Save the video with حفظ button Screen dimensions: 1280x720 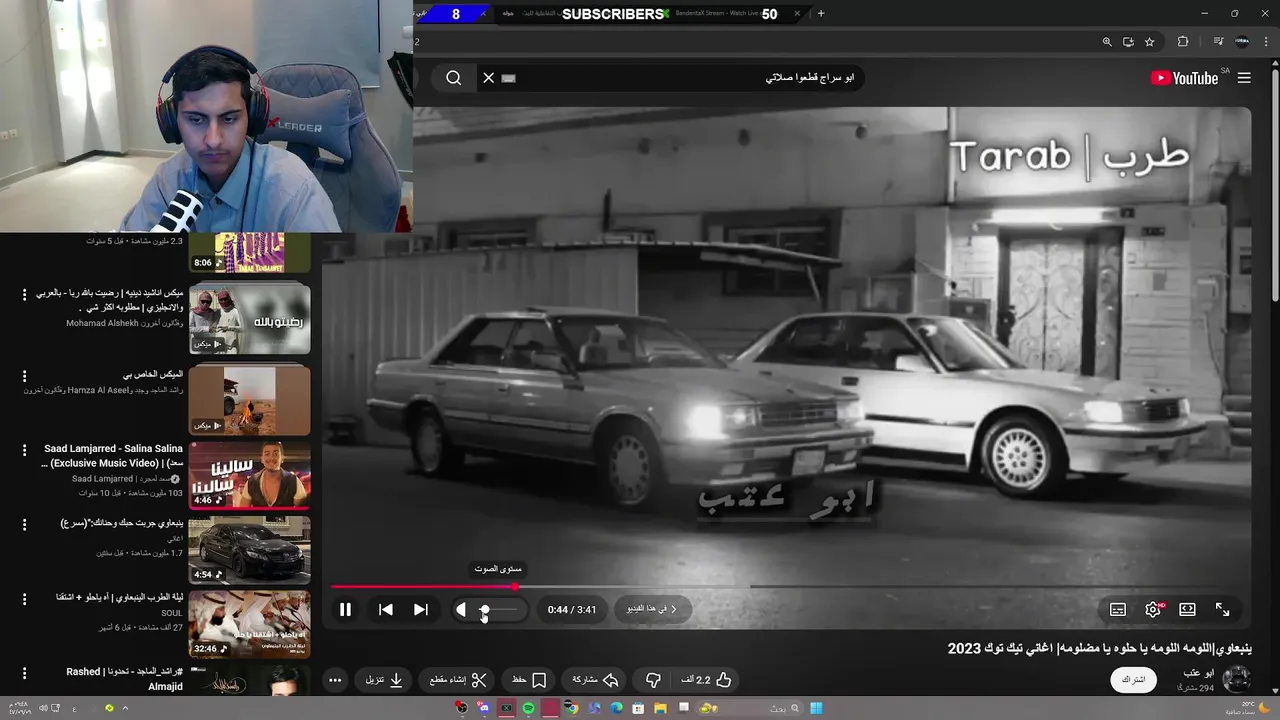click(x=529, y=680)
